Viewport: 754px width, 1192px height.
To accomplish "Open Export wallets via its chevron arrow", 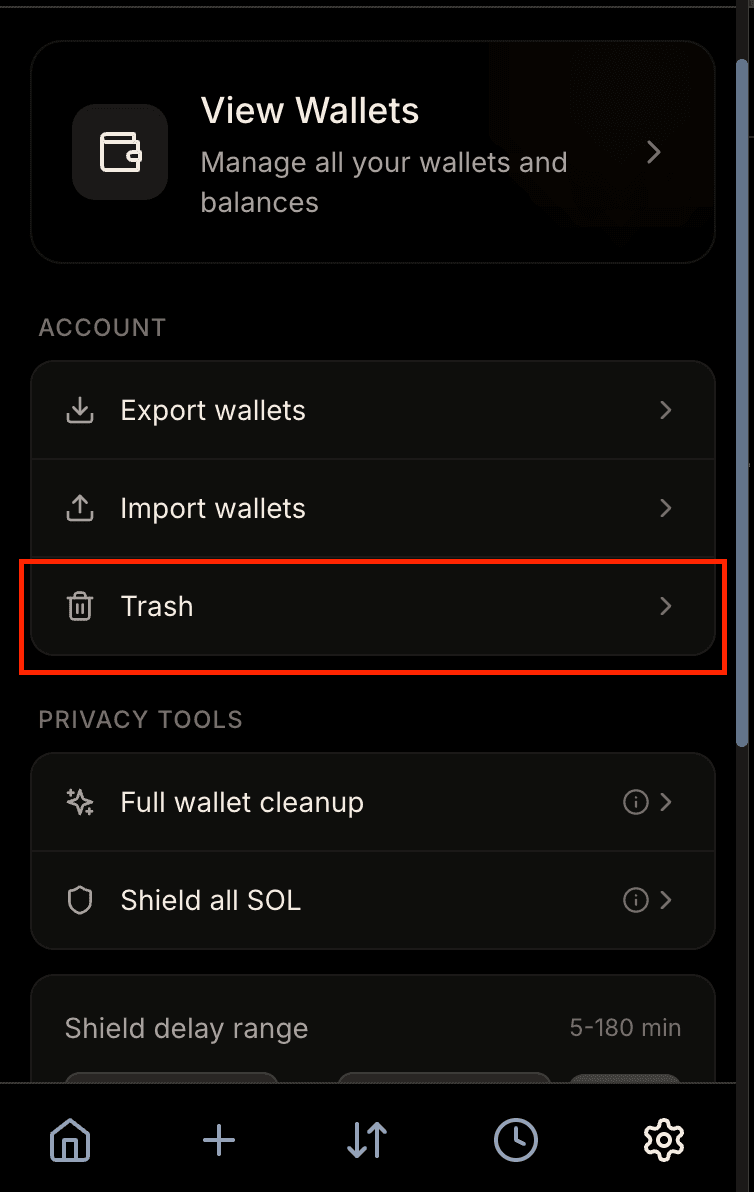I will (x=665, y=410).
